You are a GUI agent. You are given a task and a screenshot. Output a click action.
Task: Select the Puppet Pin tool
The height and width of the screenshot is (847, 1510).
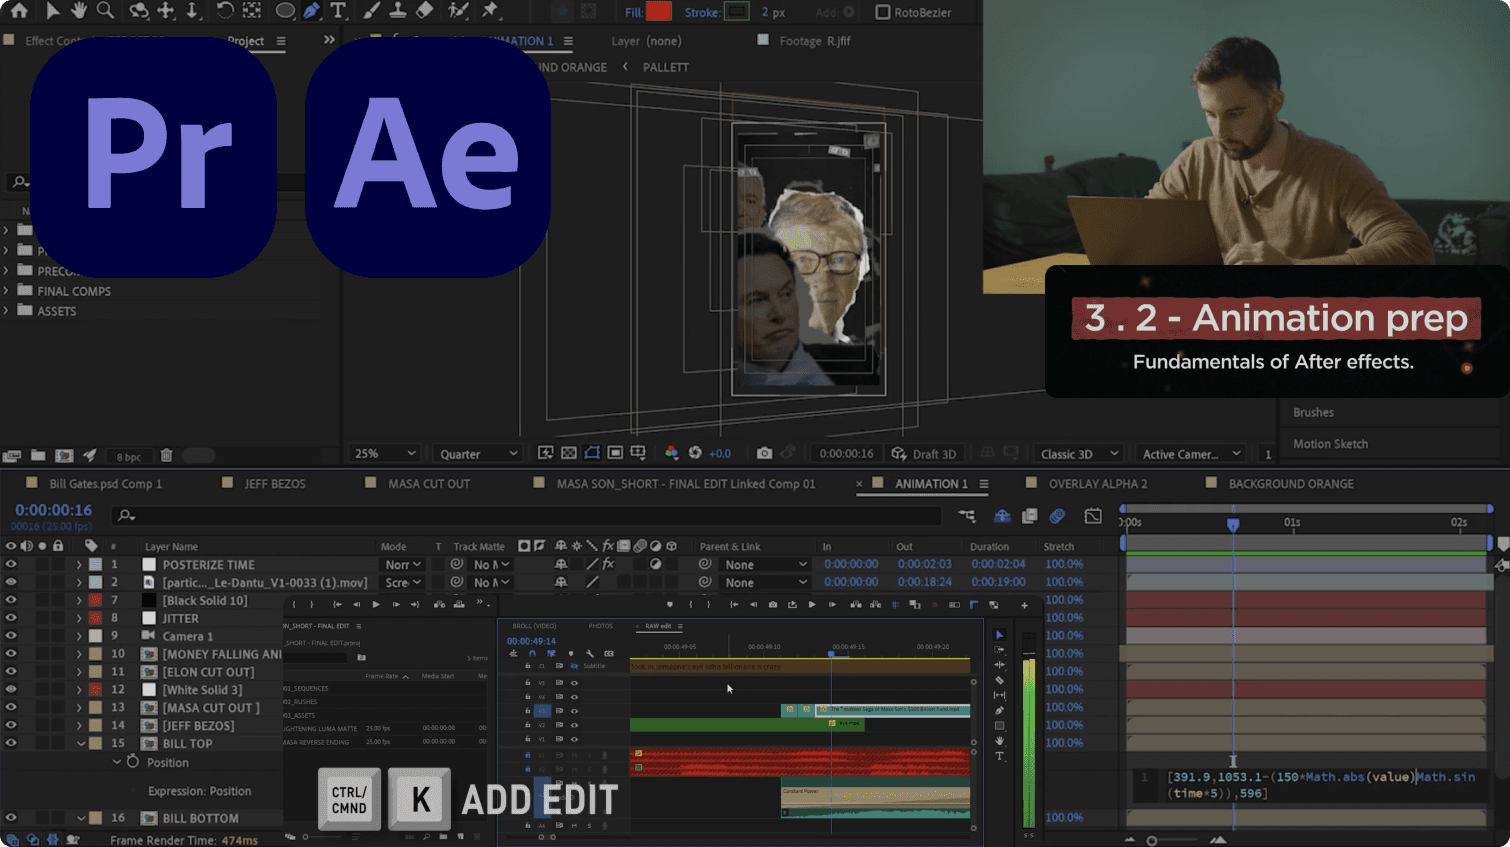490,11
